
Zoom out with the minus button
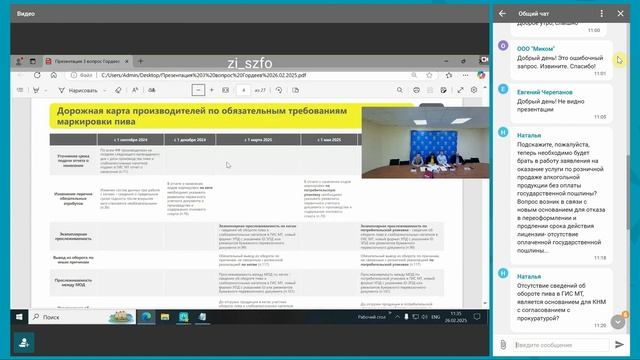198,90
